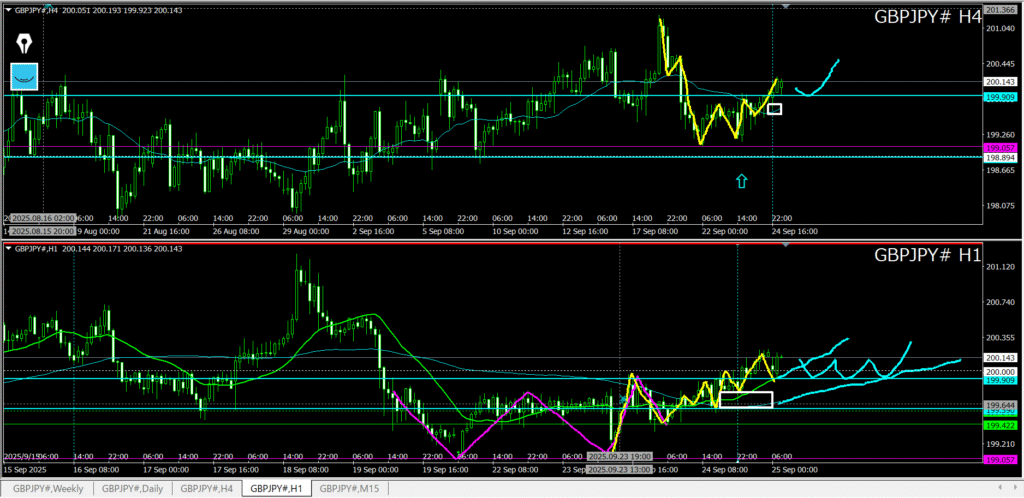Click the white pen nib icon
Screen dimensions: 1024x498
pos(24,44)
